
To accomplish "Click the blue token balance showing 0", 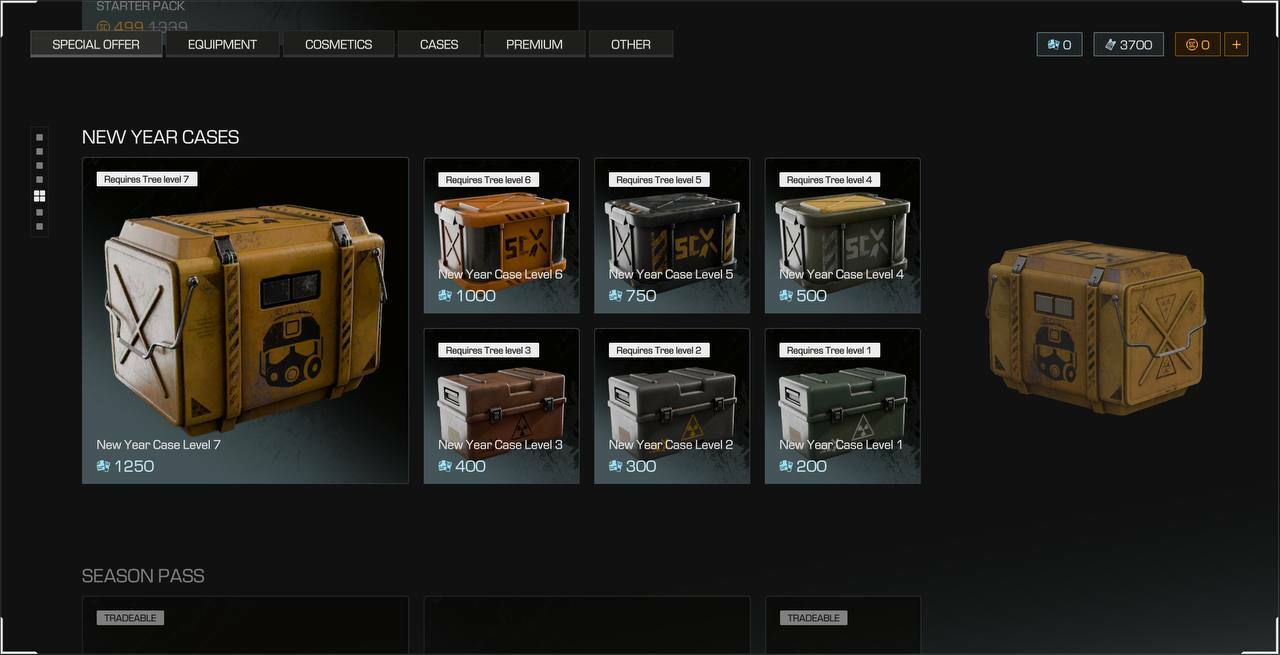I will [1059, 44].
